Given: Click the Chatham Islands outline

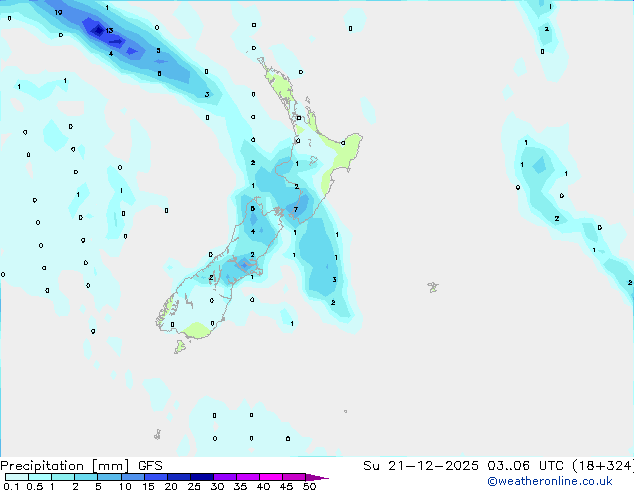Looking at the screenshot, I should 433,287.
